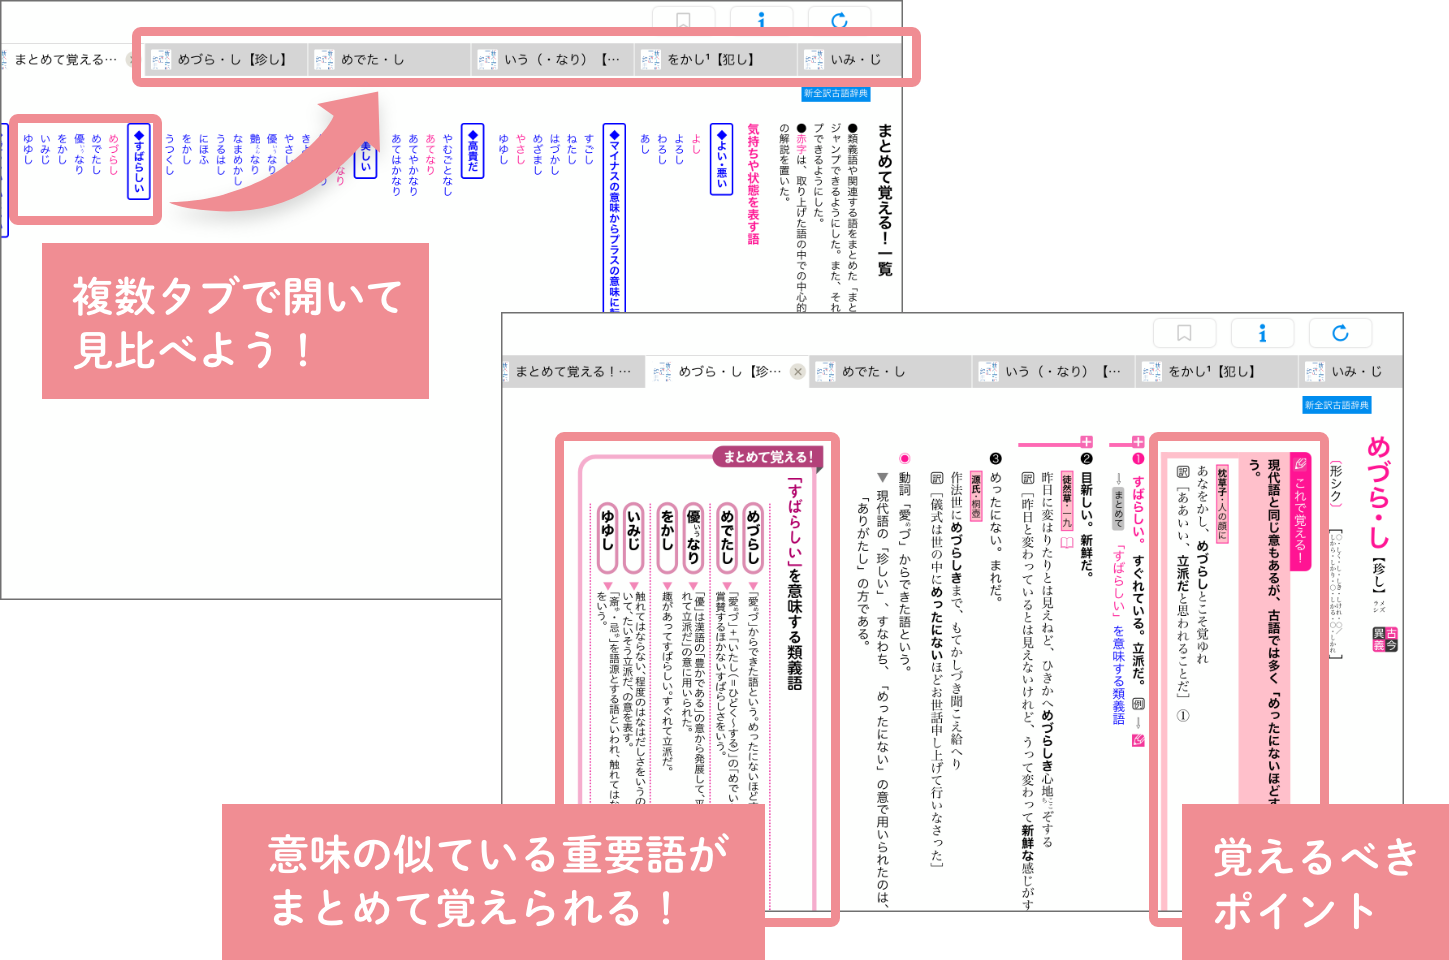The height and width of the screenshot is (960, 1449).
Task: Open pink めづらし link in back window
Action: click(x=113, y=155)
